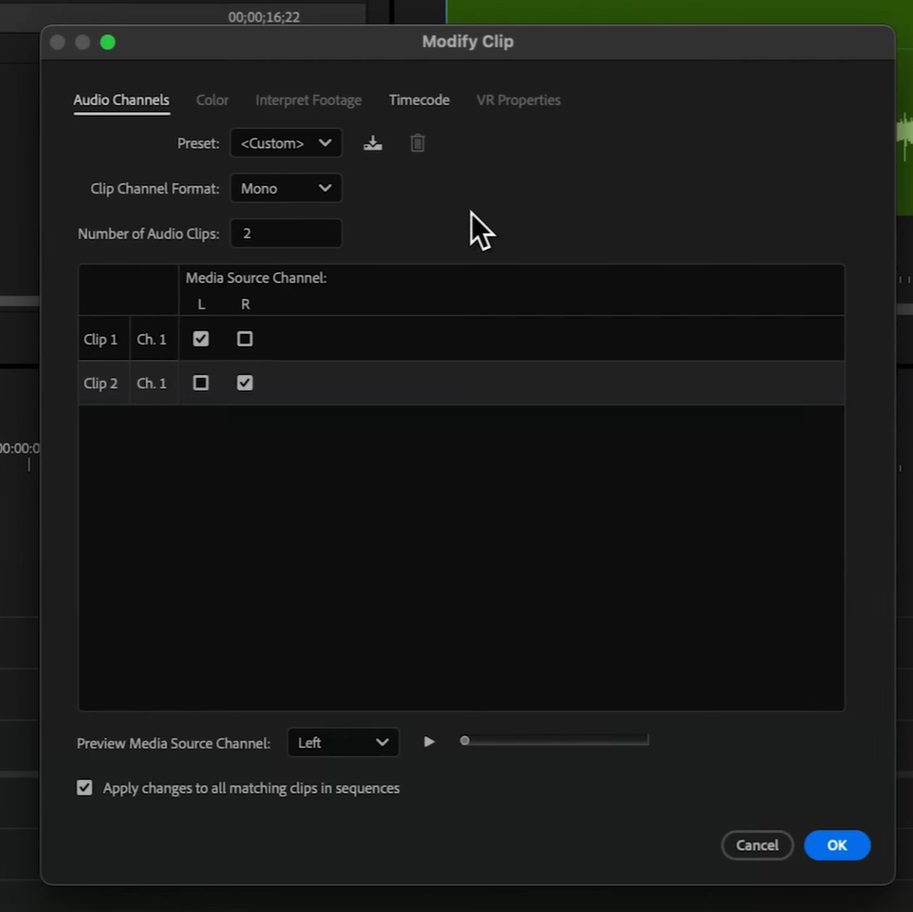Screen dimensions: 913x912
Task: Dismiss the dialog with Cancel
Action: pyautogui.click(x=757, y=845)
